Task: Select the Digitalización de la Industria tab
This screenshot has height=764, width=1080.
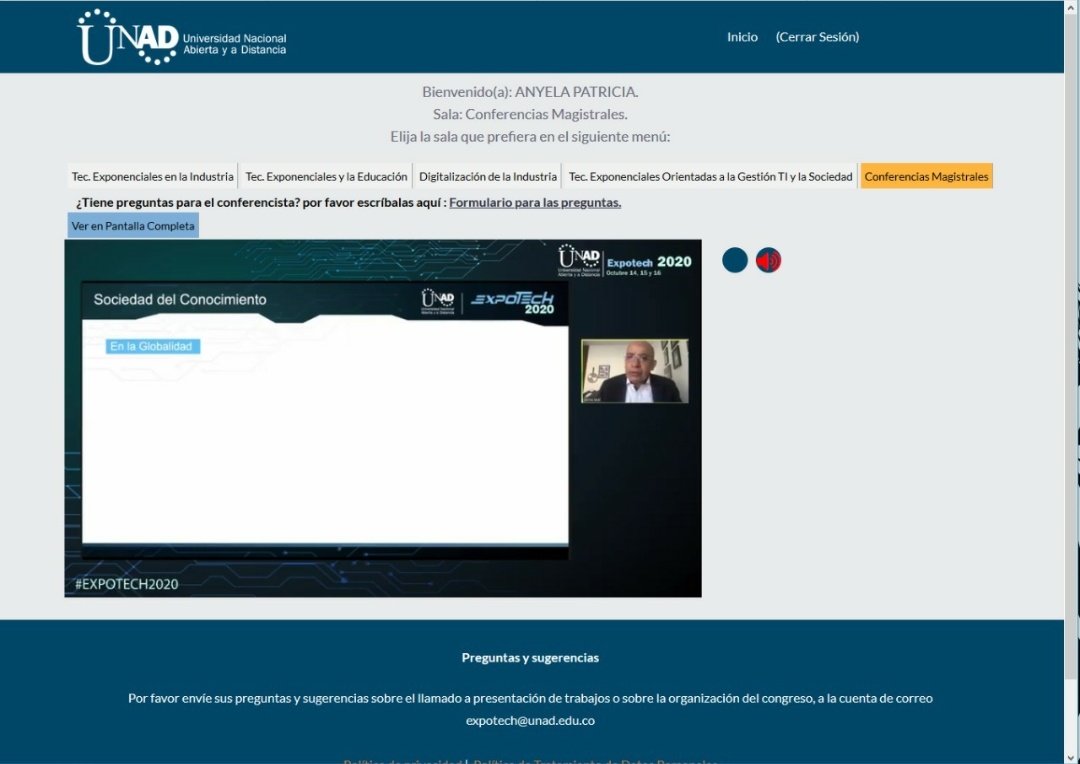Action: pos(487,175)
